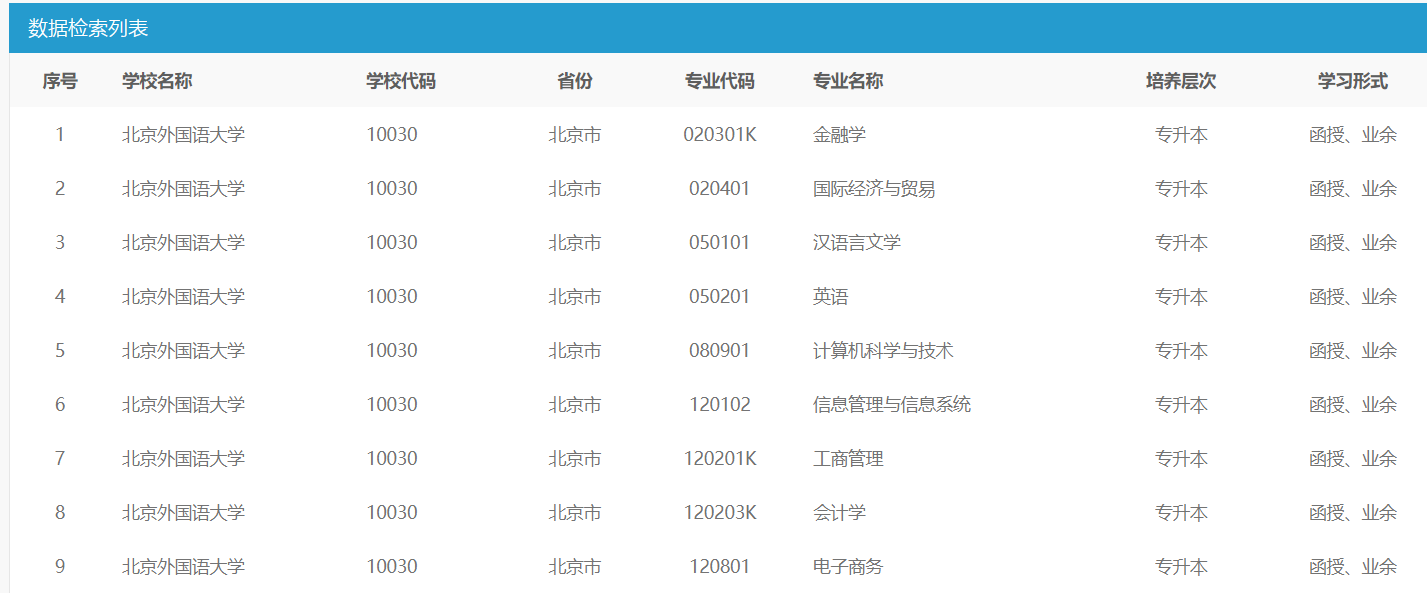This screenshot has height=593, width=1427.
Task: Click row number 7 in 序号 column
Action: pyautogui.click(x=60, y=459)
